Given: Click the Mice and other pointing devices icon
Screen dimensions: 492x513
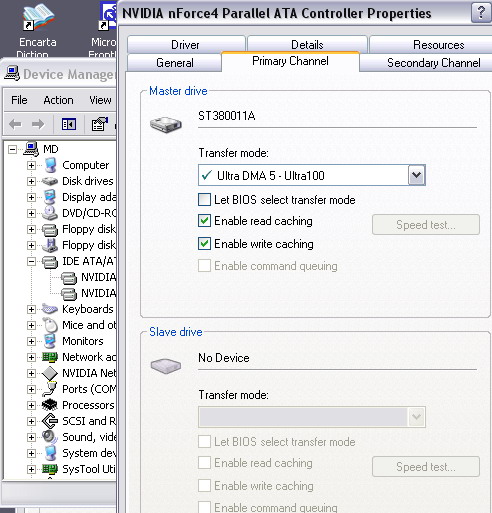Looking at the screenshot, I should pyautogui.click(x=51, y=325).
